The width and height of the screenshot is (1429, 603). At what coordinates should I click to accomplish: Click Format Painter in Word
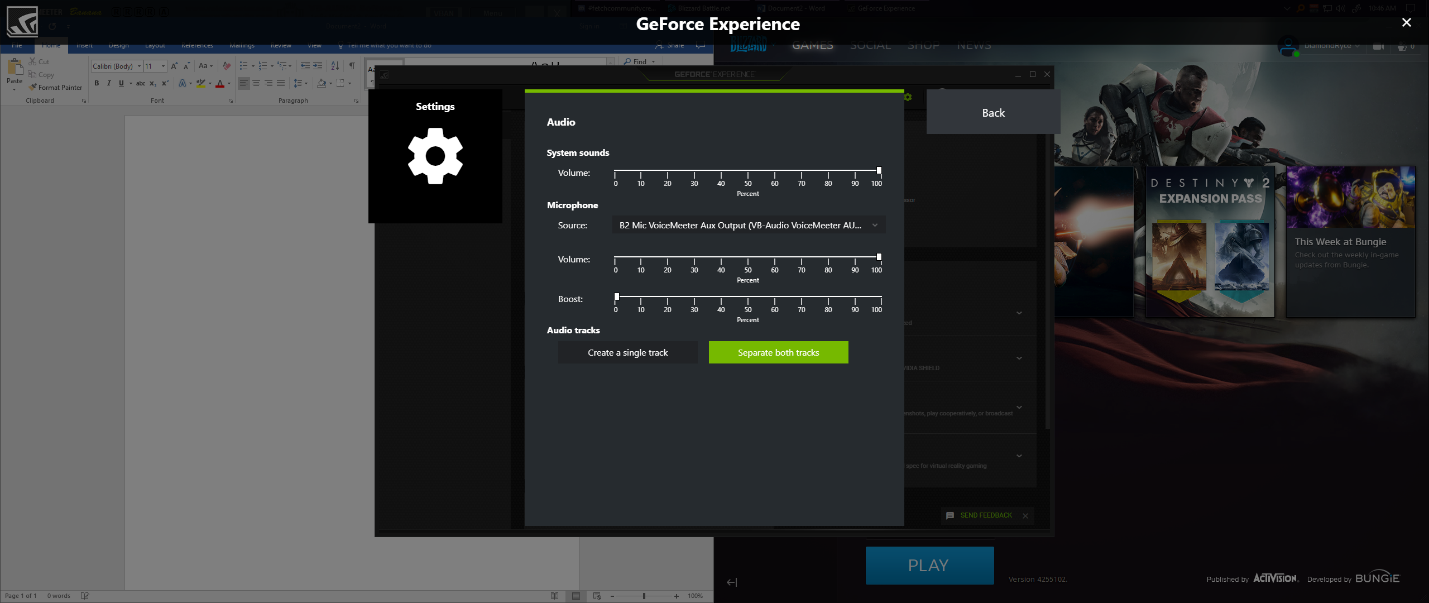click(x=56, y=87)
